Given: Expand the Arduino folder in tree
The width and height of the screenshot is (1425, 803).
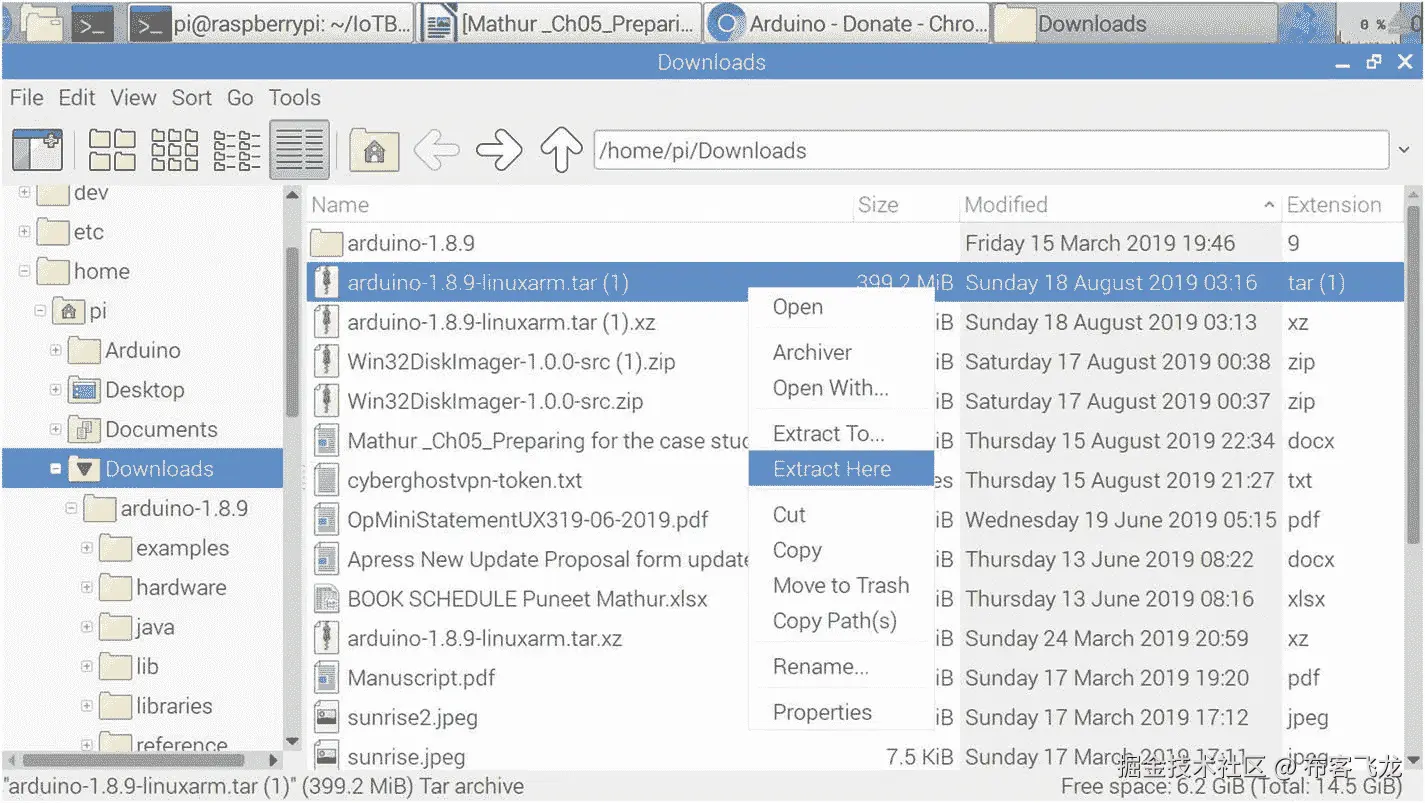Looking at the screenshot, I should pos(56,351).
